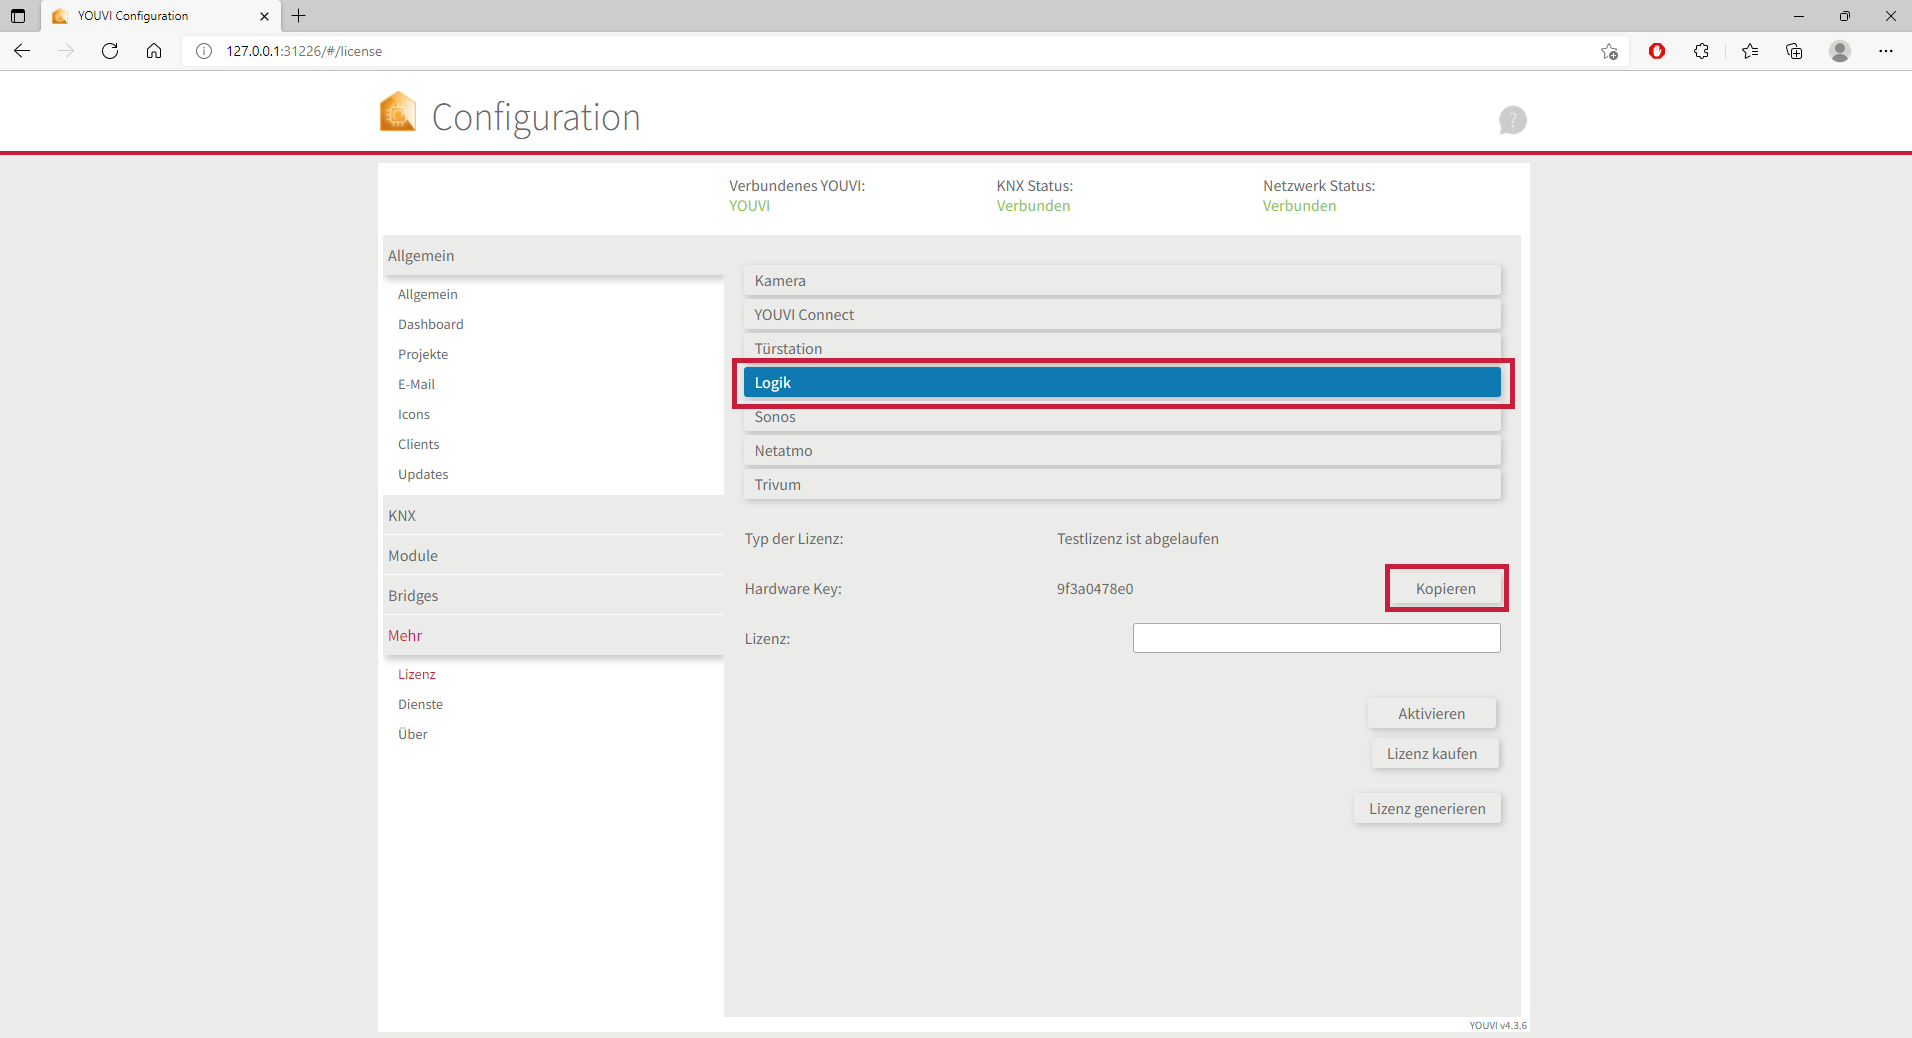Select the Türstation license module
This screenshot has height=1038, width=1912.
[x=1122, y=346]
